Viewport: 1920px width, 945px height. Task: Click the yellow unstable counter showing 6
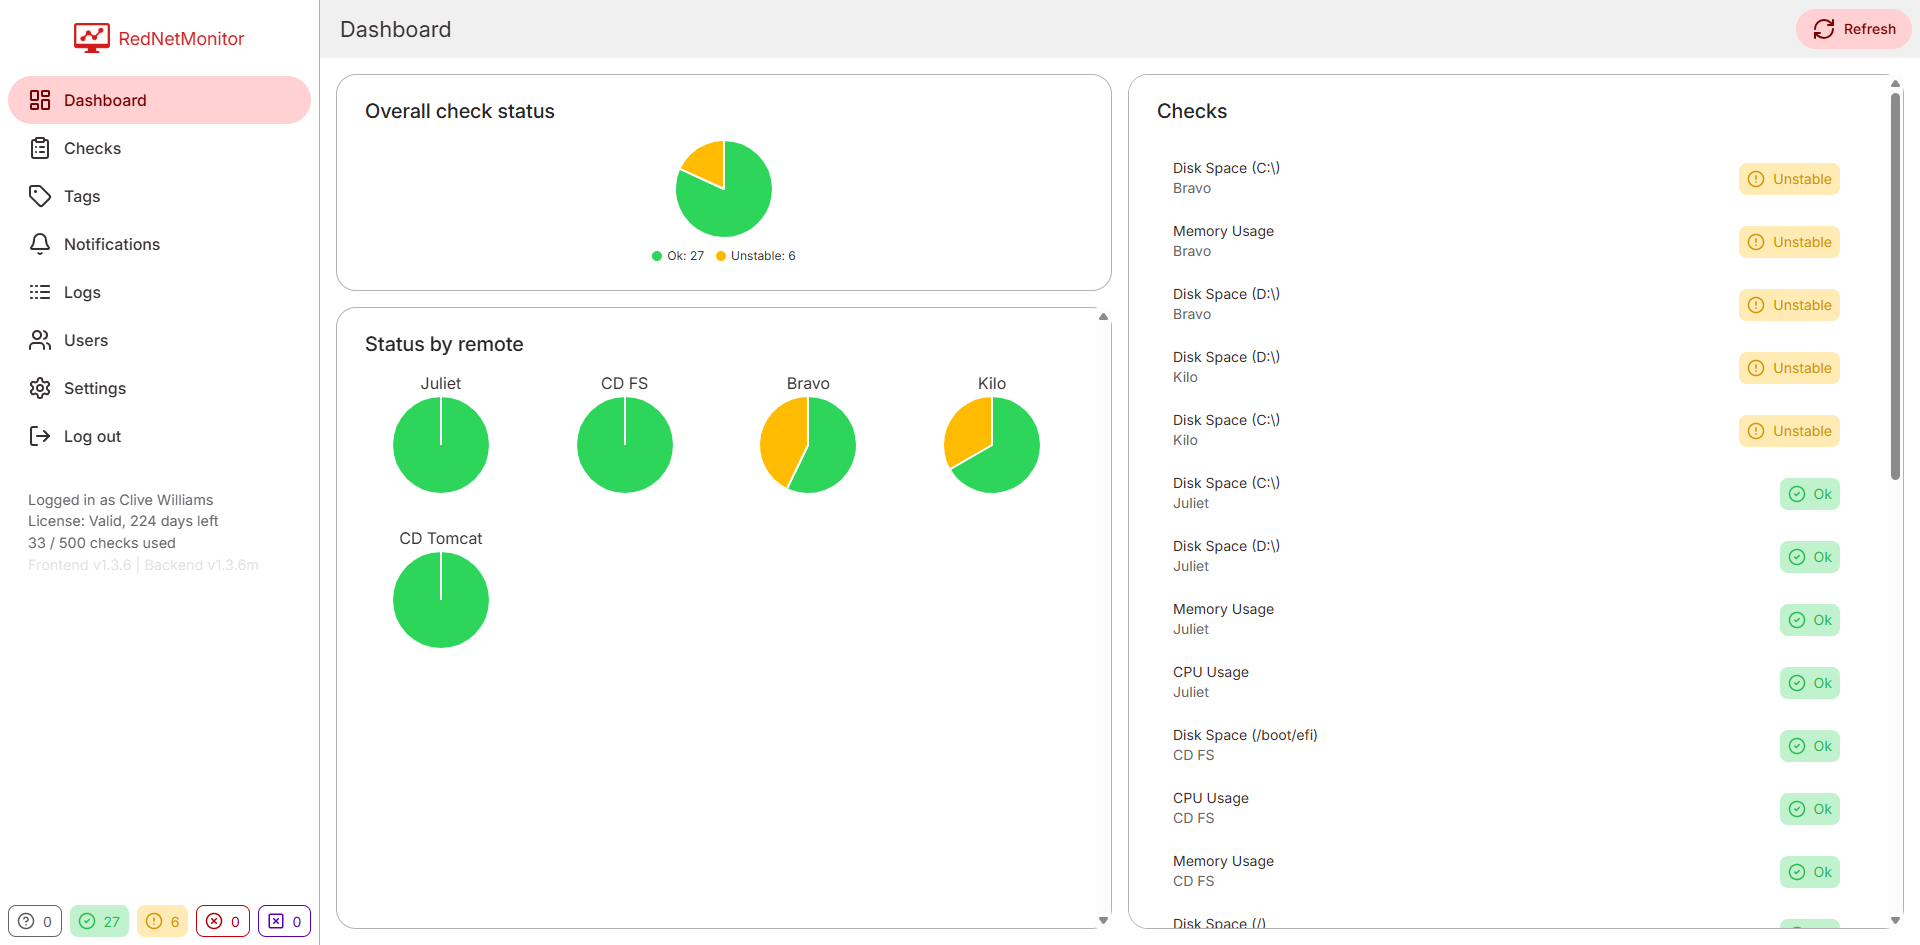163,921
